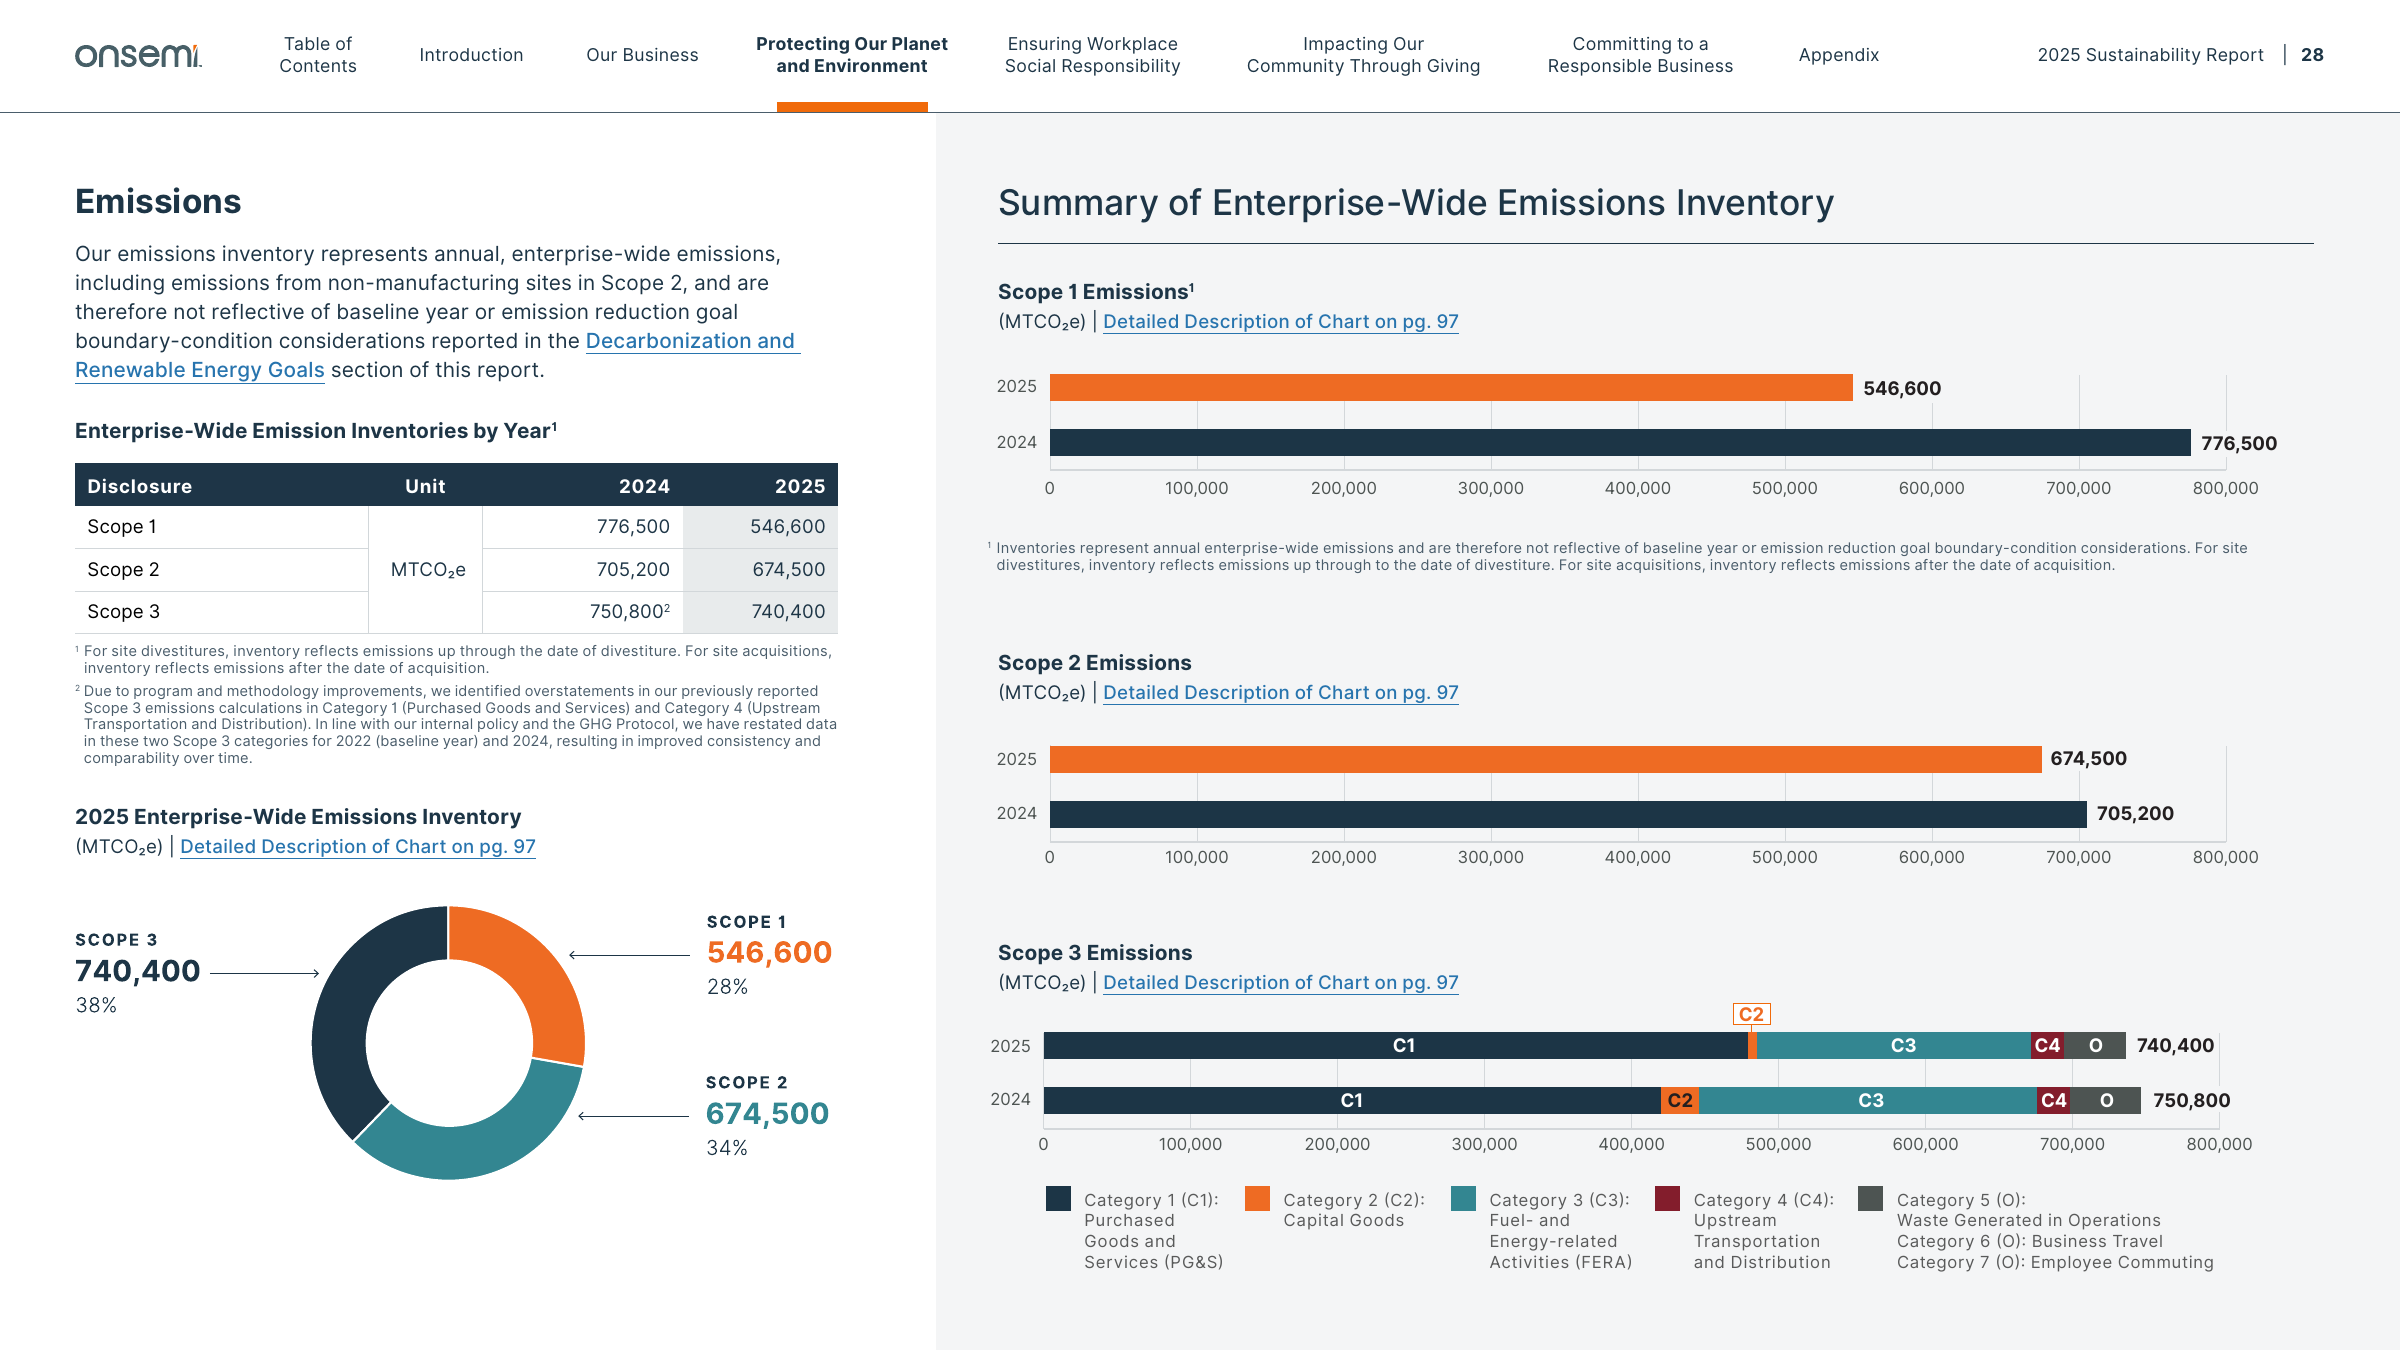Go to the Introduction section
Image resolution: width=2400 pixels, height=1350 pixels.
[x=471, y=55]
